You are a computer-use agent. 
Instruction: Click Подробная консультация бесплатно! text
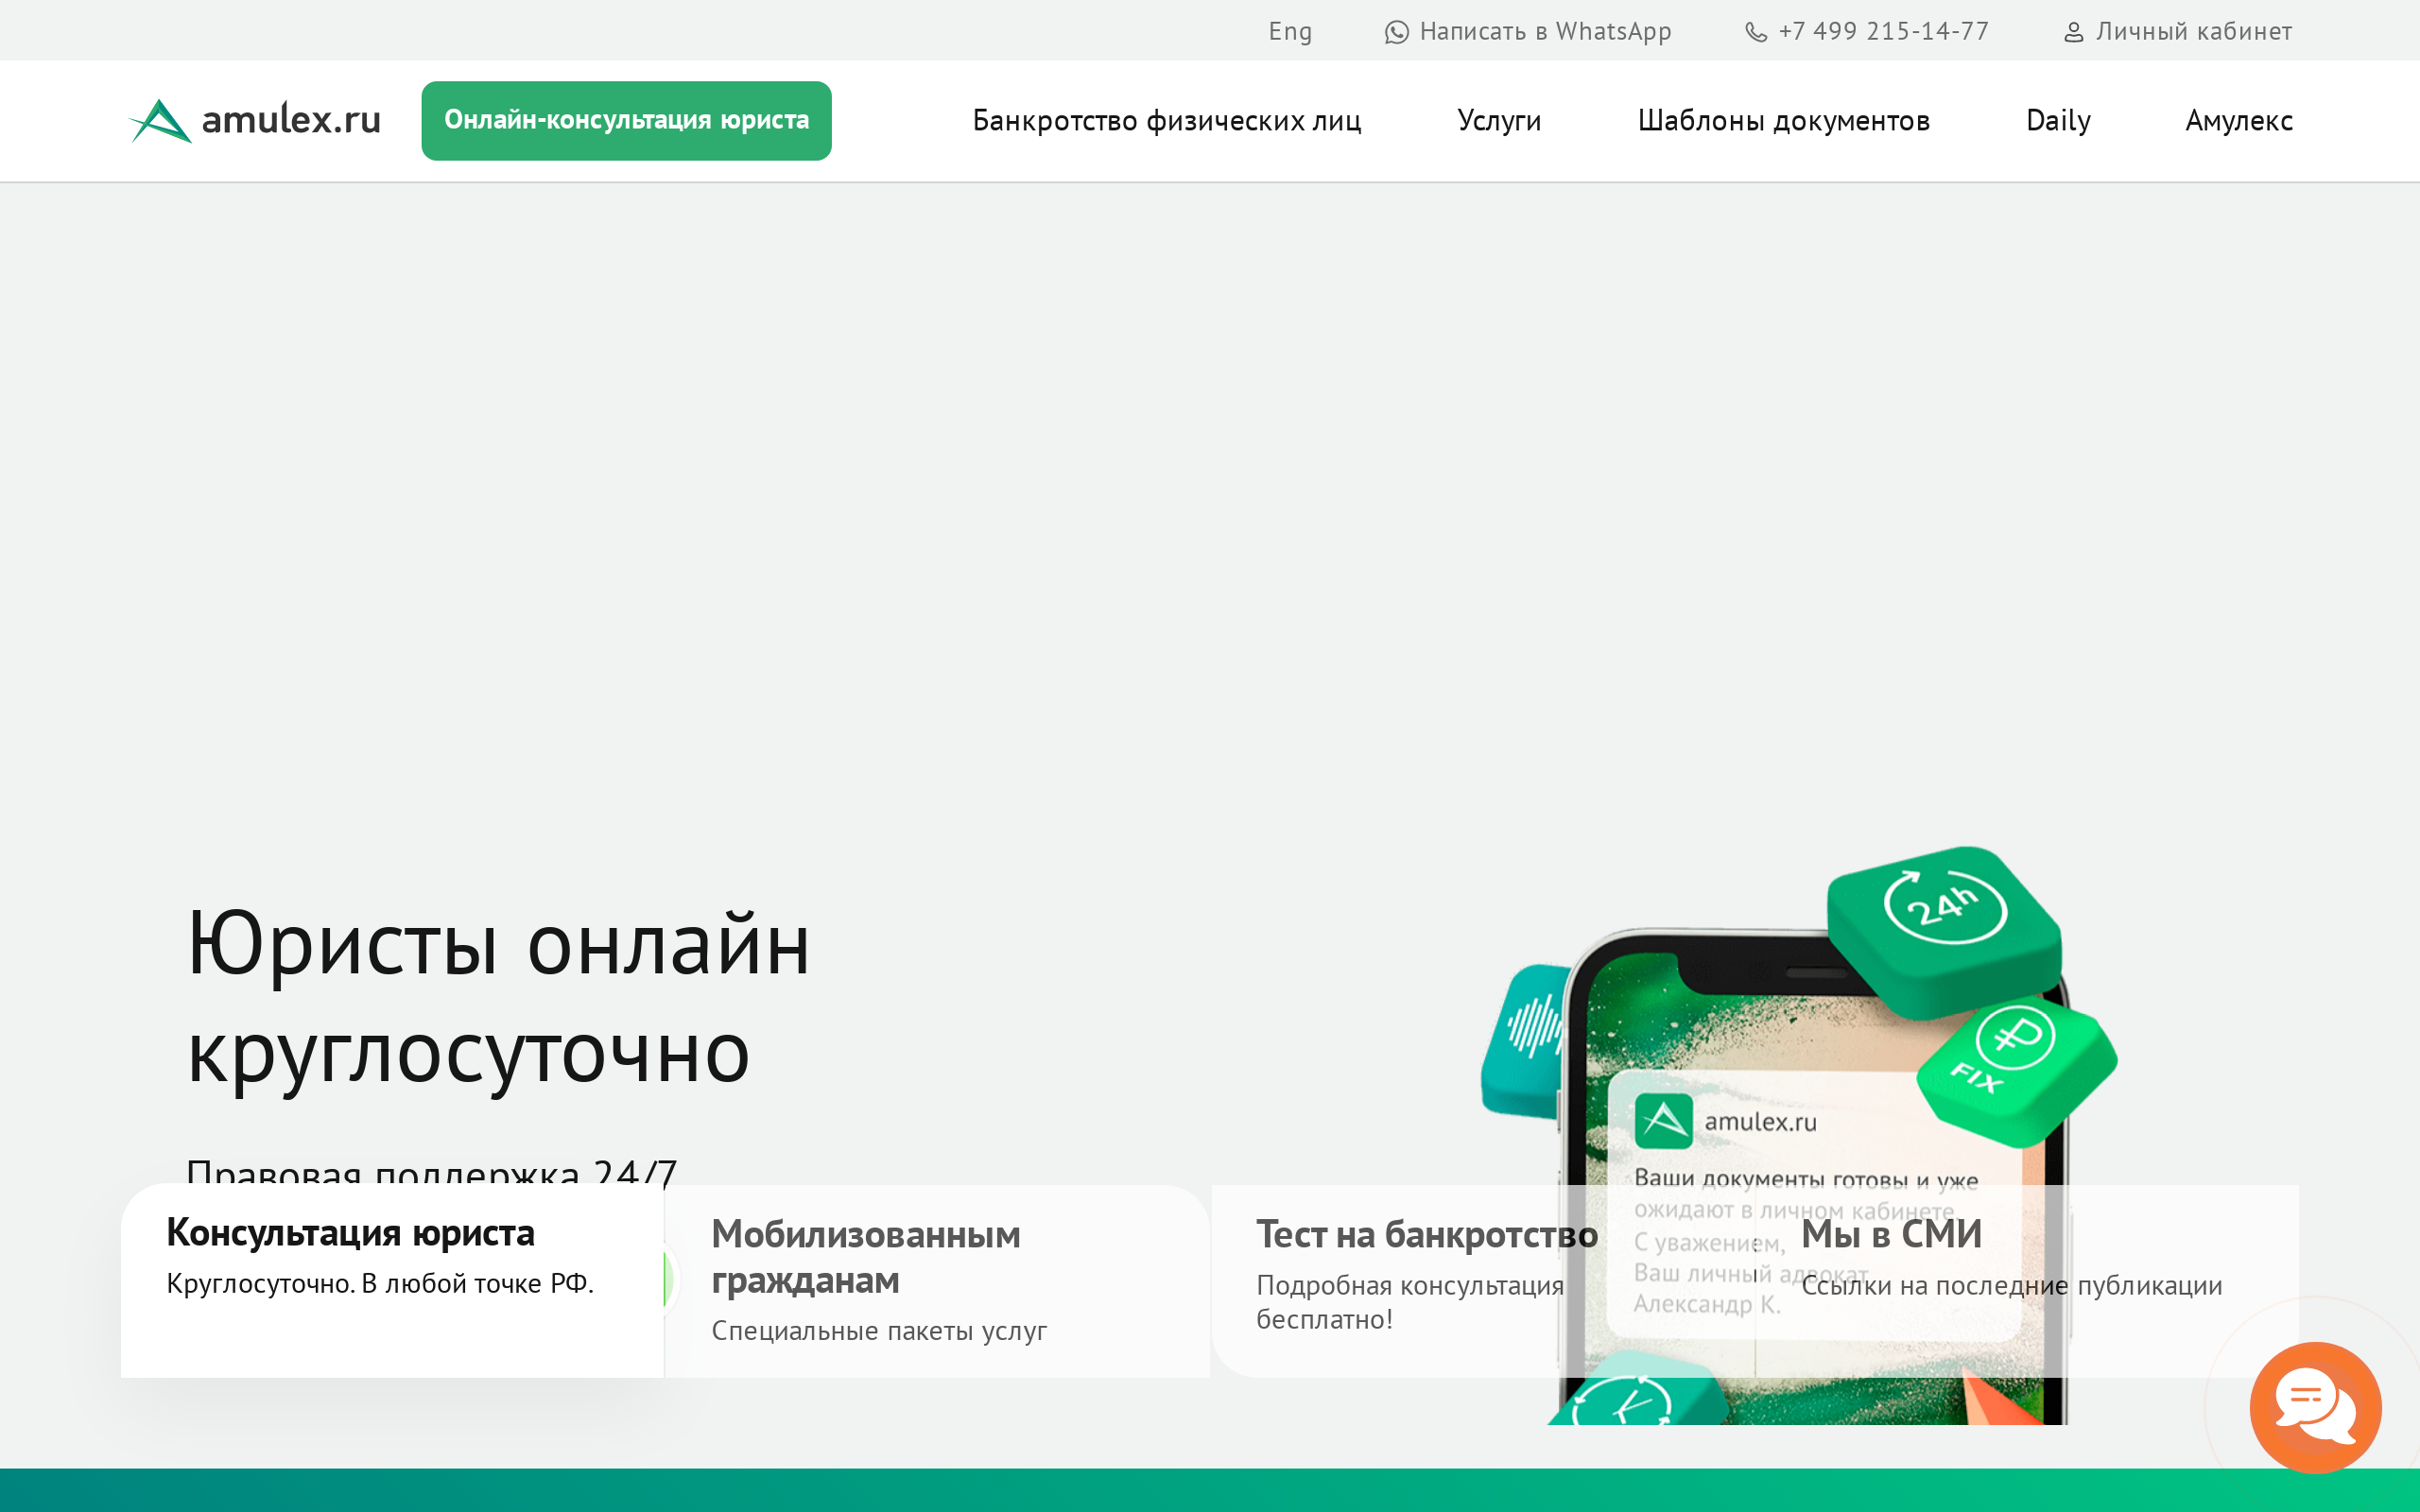point(1409,1302)
